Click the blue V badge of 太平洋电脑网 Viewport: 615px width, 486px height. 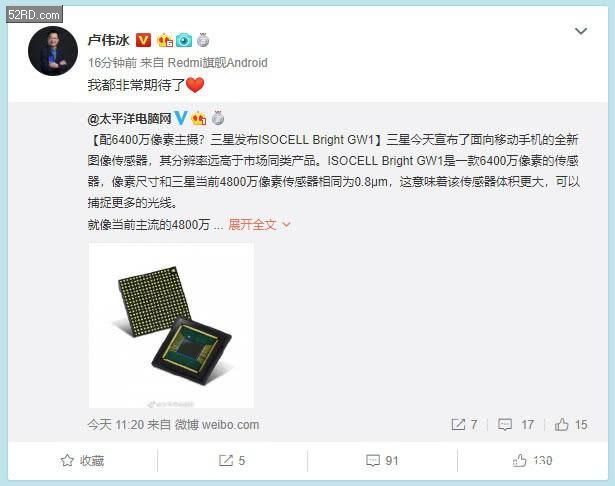181,117
